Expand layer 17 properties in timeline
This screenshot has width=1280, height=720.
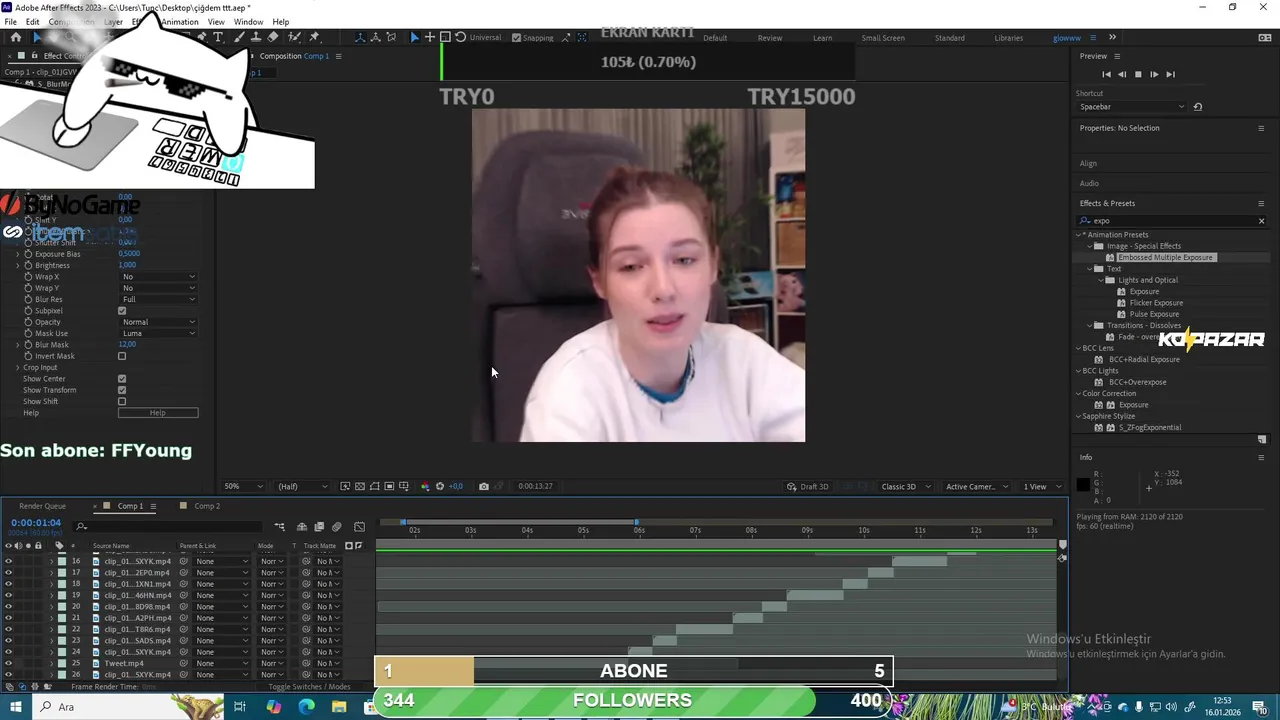click(51, 573)
